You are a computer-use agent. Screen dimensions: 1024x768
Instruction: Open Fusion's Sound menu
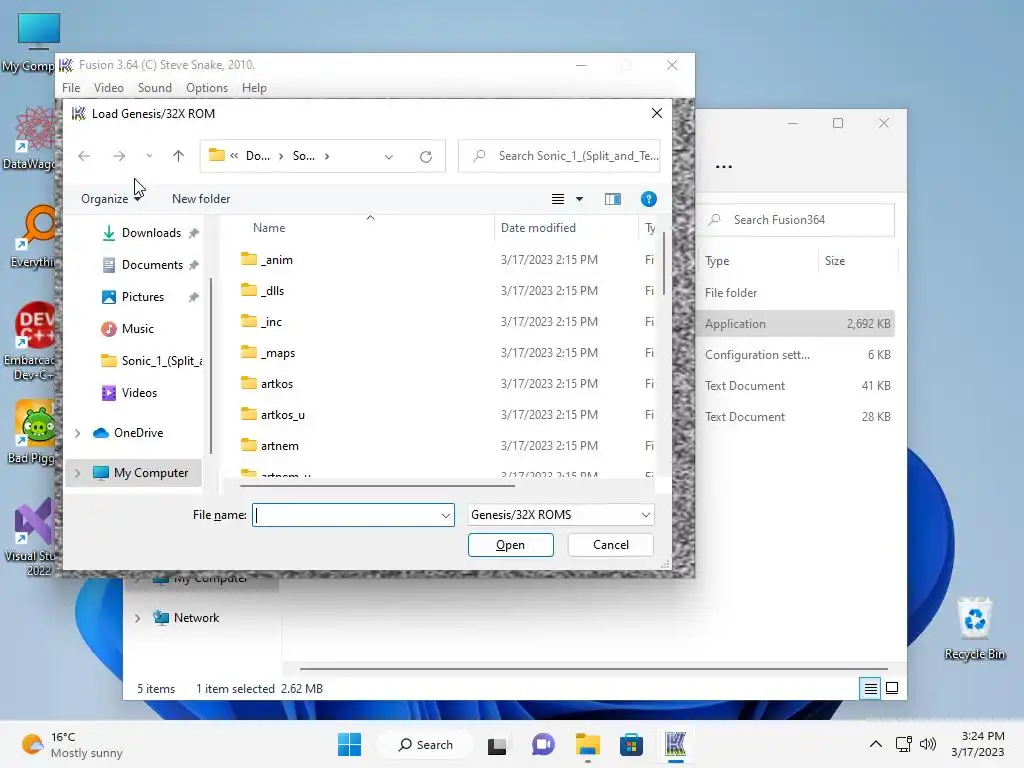coord(155,88)
